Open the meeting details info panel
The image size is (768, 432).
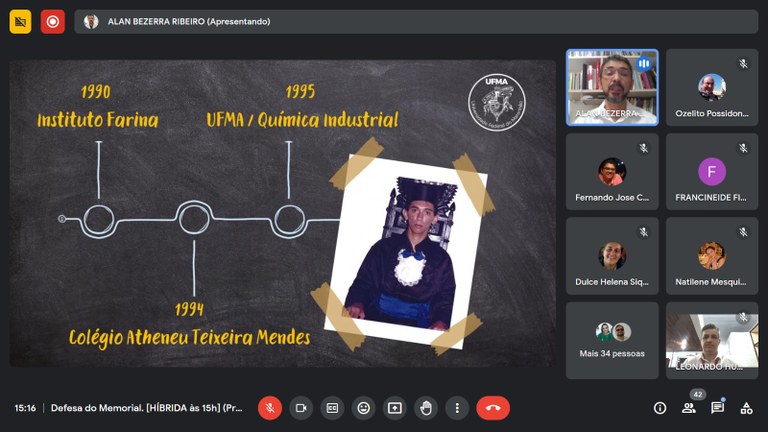coord(660,408)
